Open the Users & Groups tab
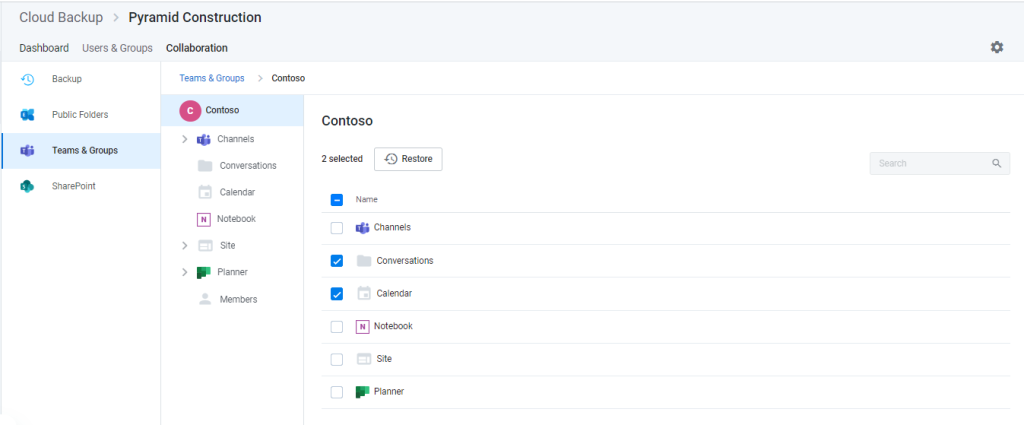Viewport: 1024px width, 425px height. (118, 48)
